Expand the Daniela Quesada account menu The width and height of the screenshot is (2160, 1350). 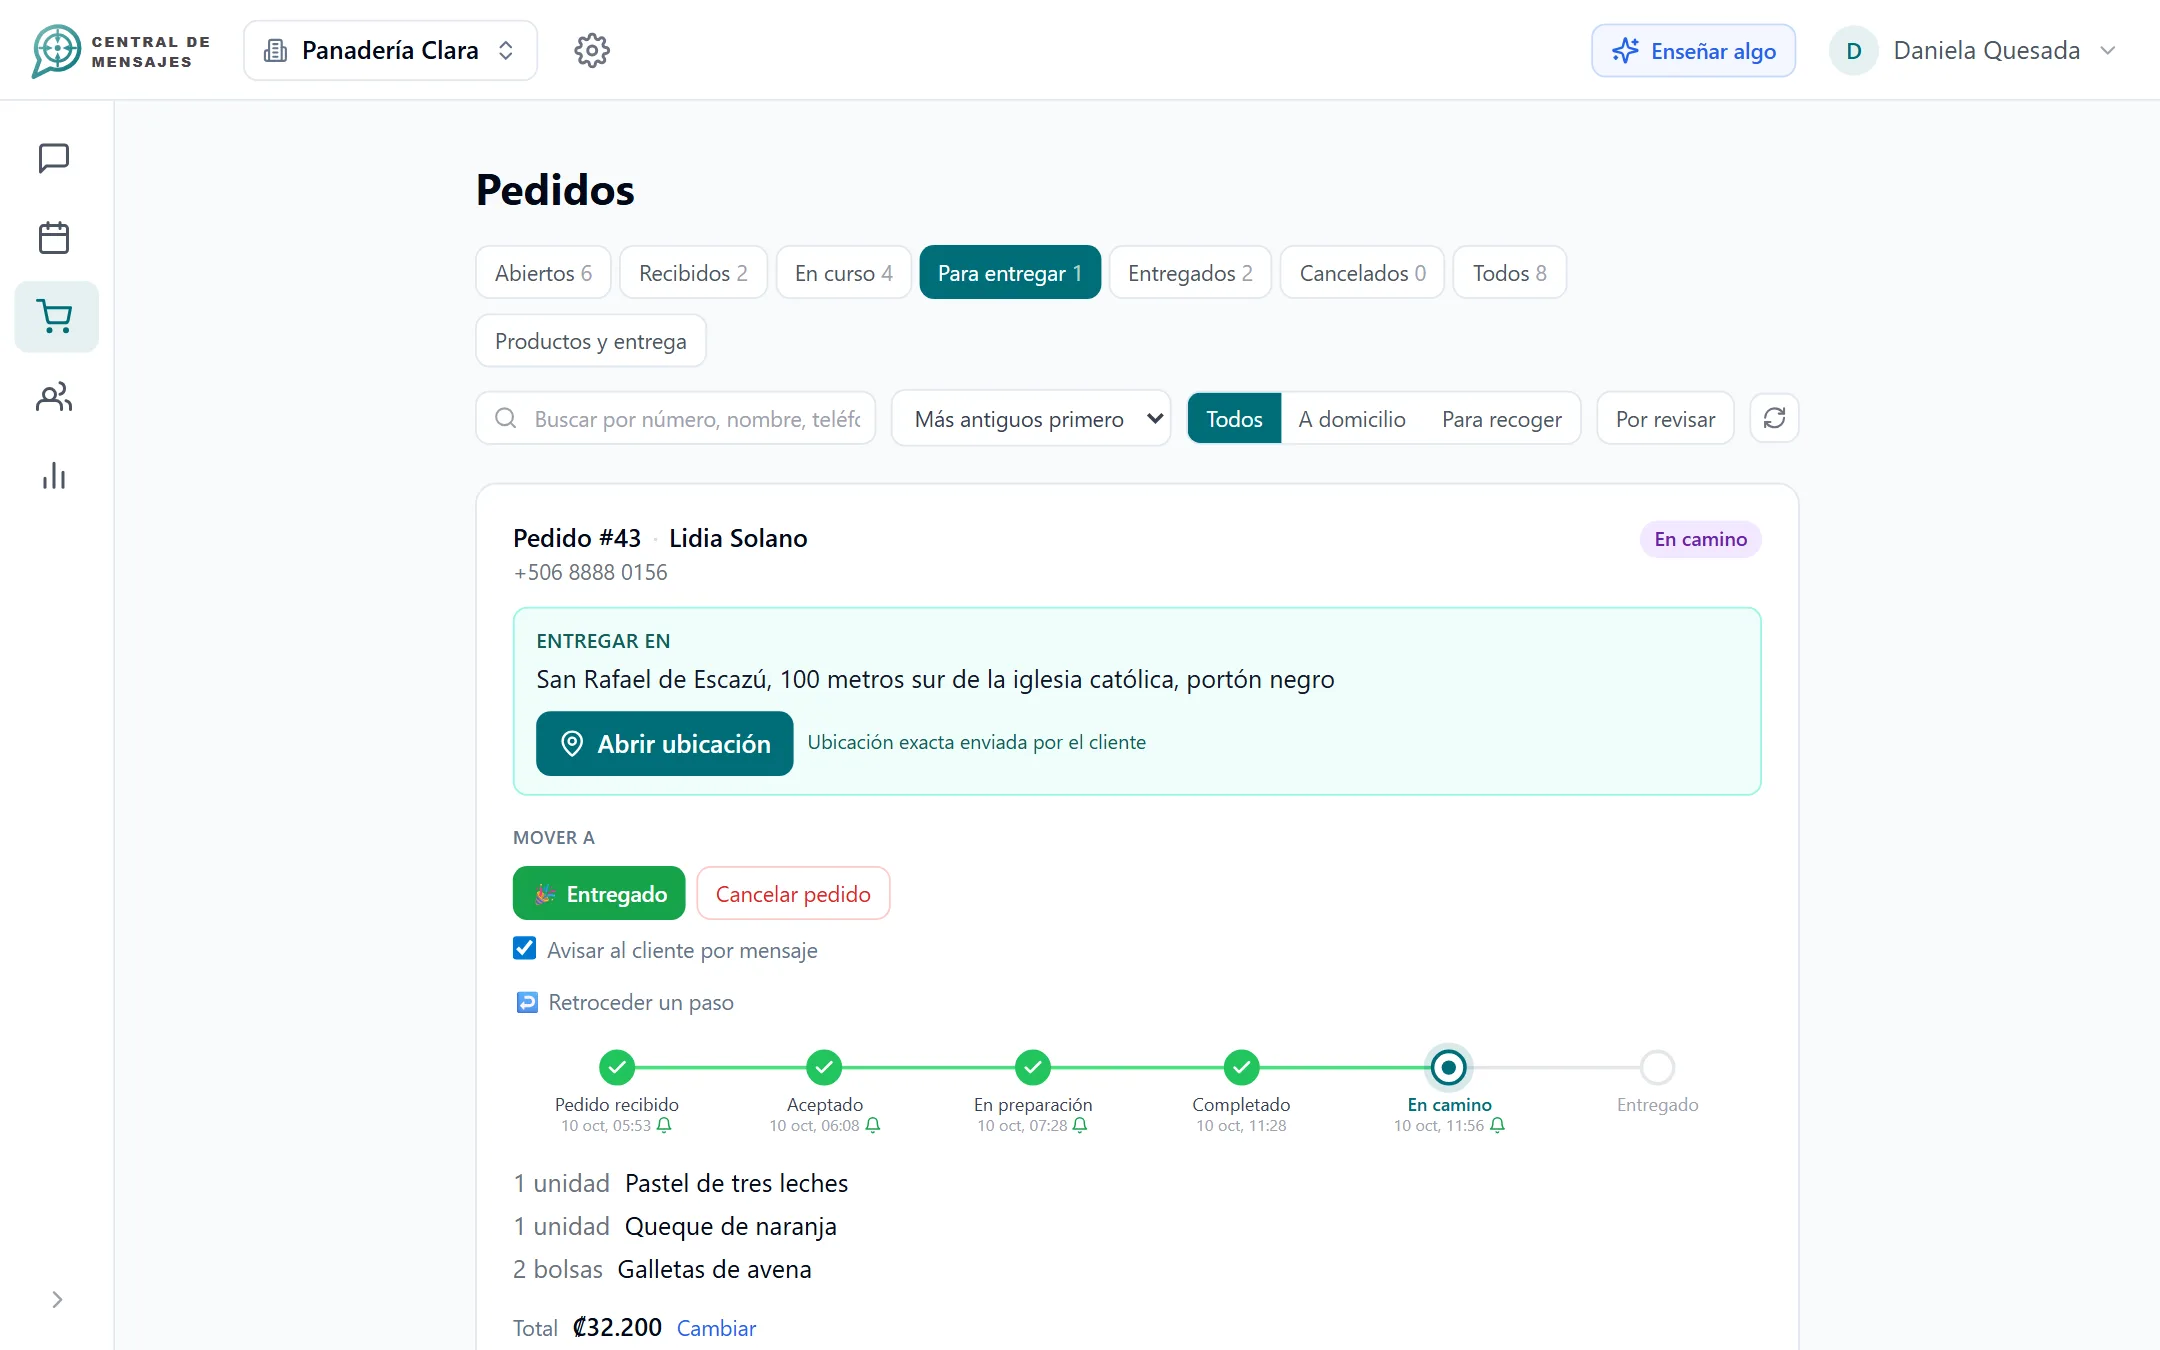[x=1974, y=50]
